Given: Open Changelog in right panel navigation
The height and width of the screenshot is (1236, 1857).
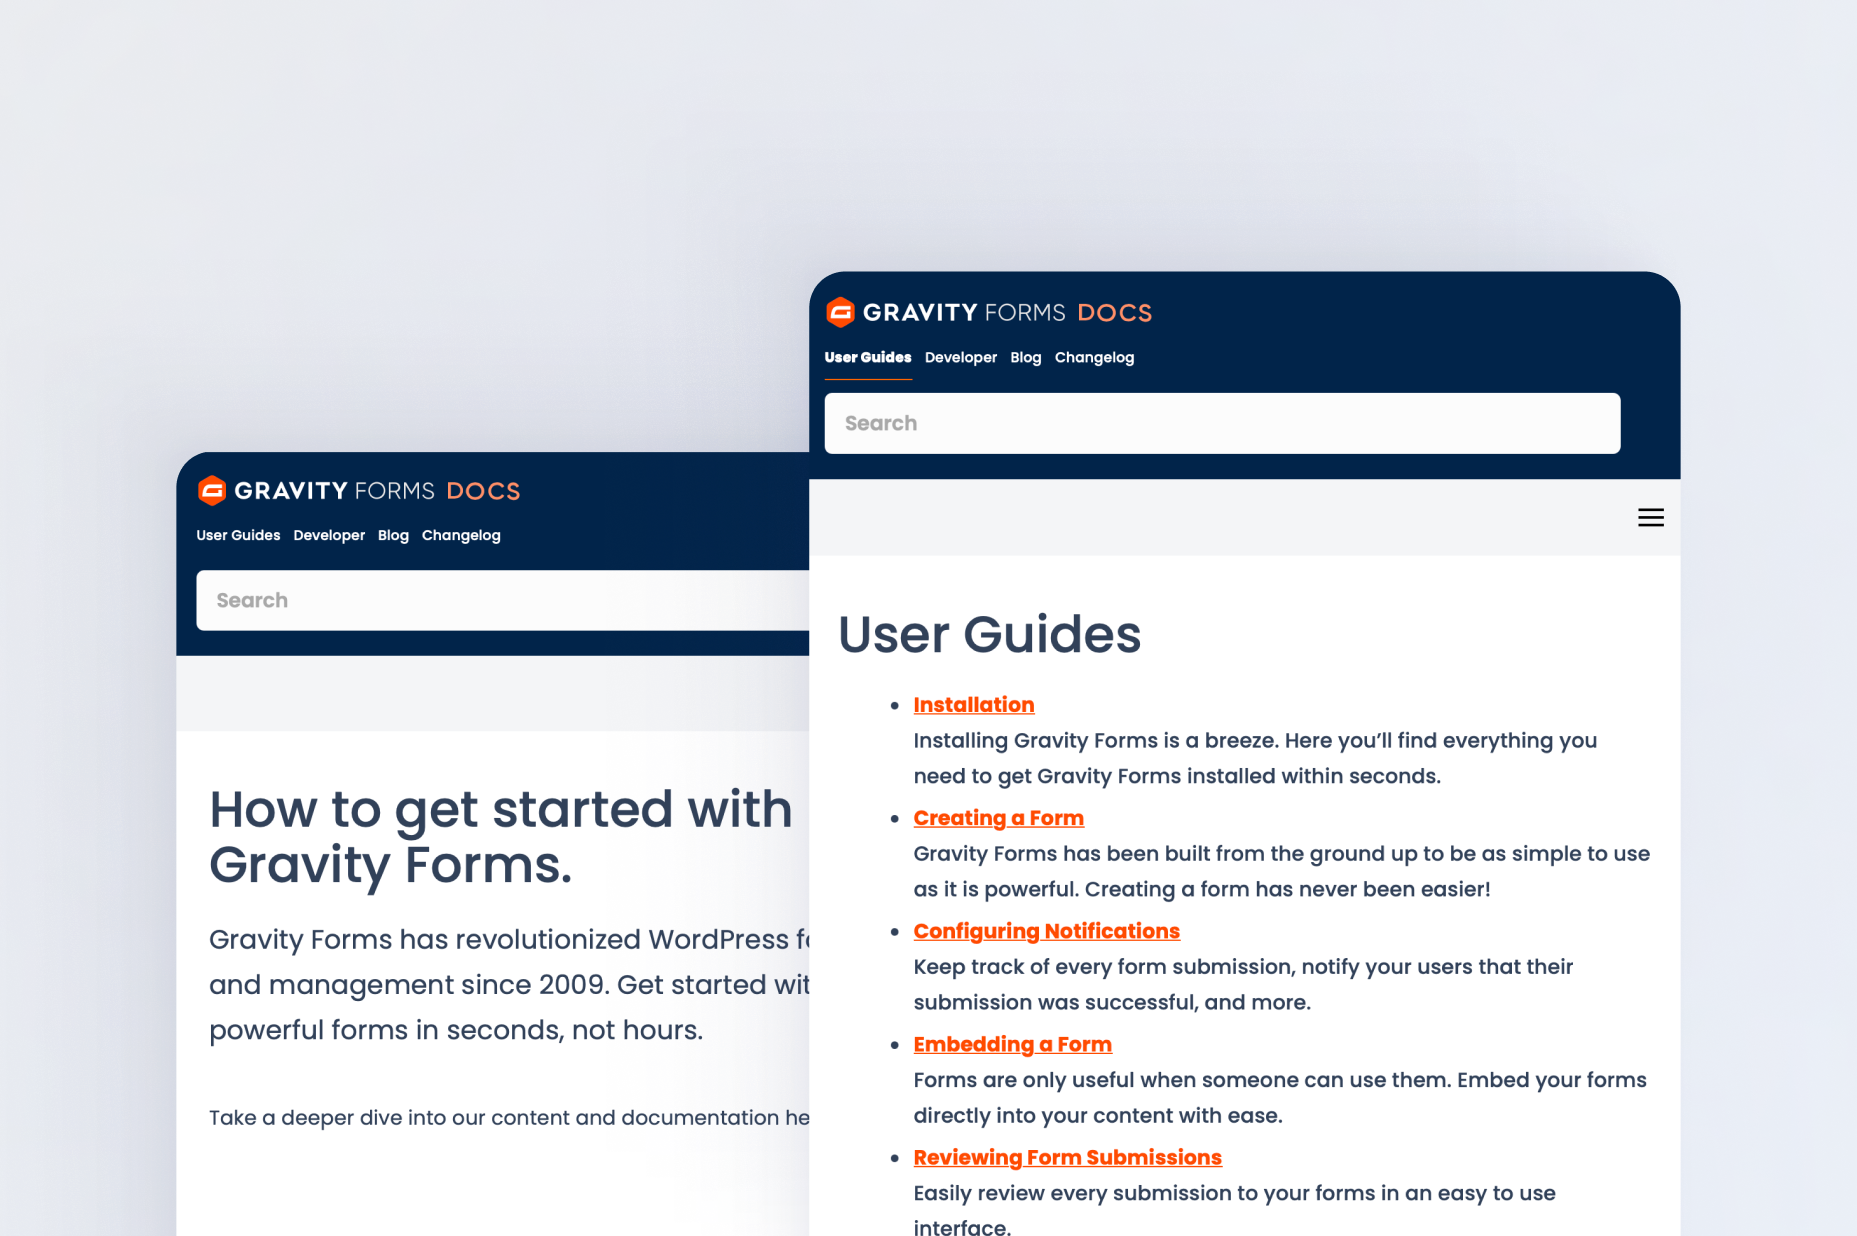Looking at the screenshot, I should tap(1094, 358).
